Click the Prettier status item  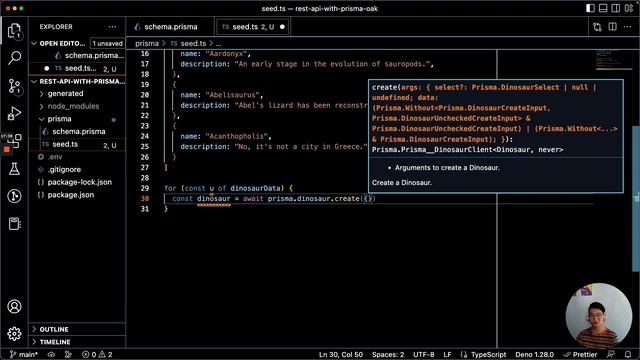click(x=580, y=354)
